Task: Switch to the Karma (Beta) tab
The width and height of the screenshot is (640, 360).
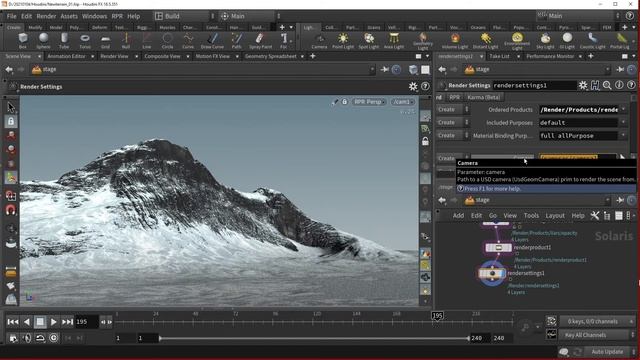Action: point(484,97)
